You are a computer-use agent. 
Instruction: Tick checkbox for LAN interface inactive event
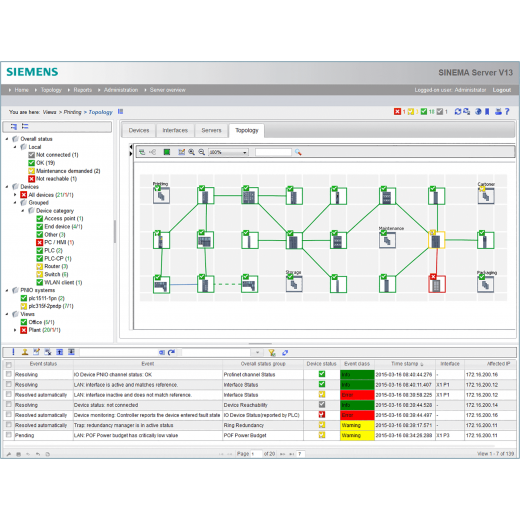tap(9, 394)
